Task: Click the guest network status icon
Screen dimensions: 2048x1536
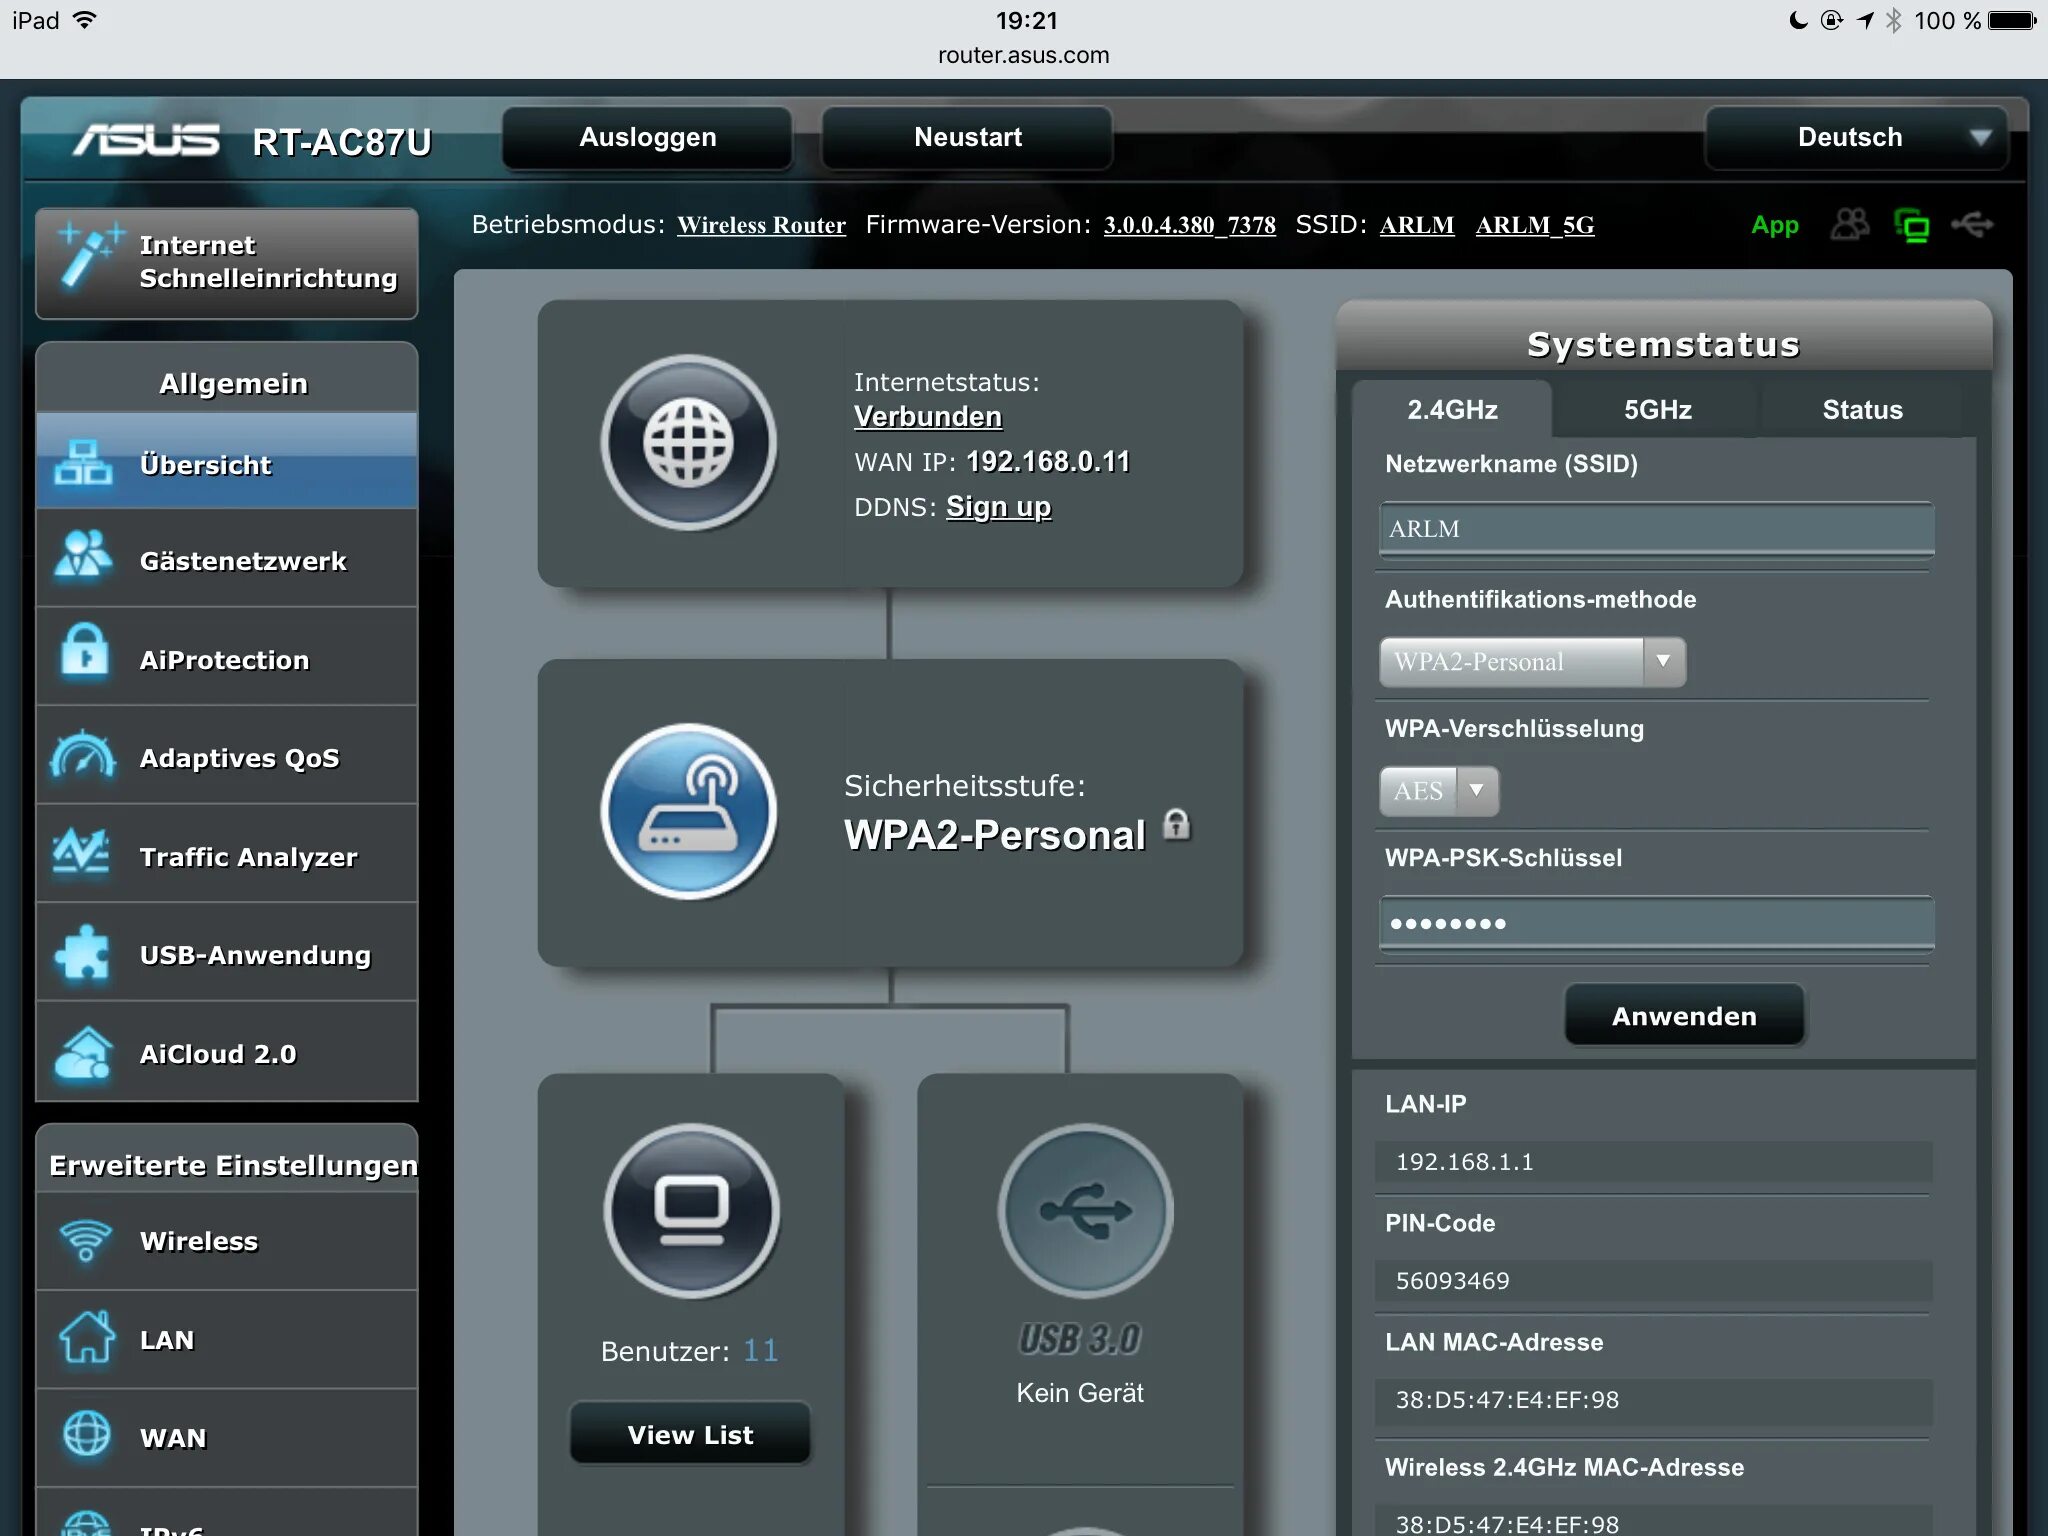Action: point(1848,226)
